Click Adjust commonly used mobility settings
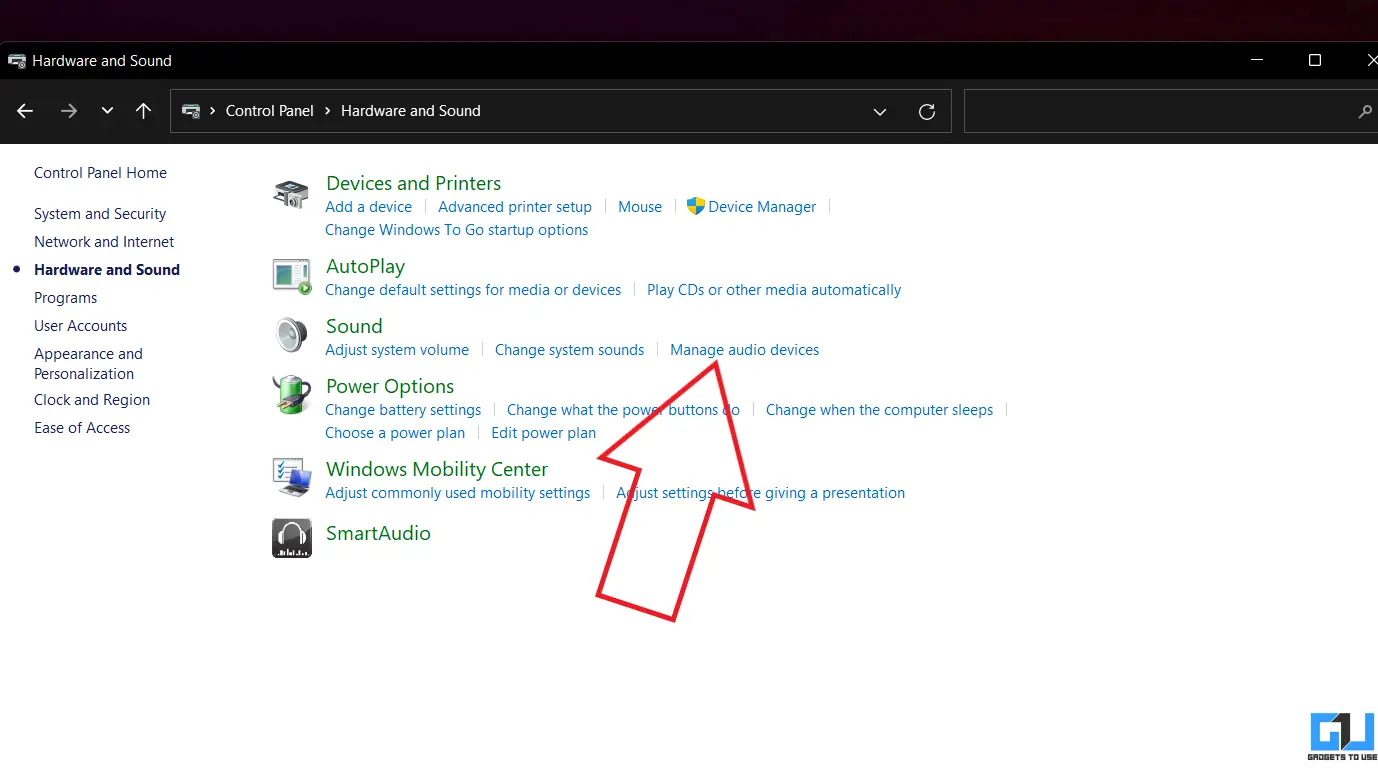This screenshot has height=775, width=1378. click(x=458, y=493)
